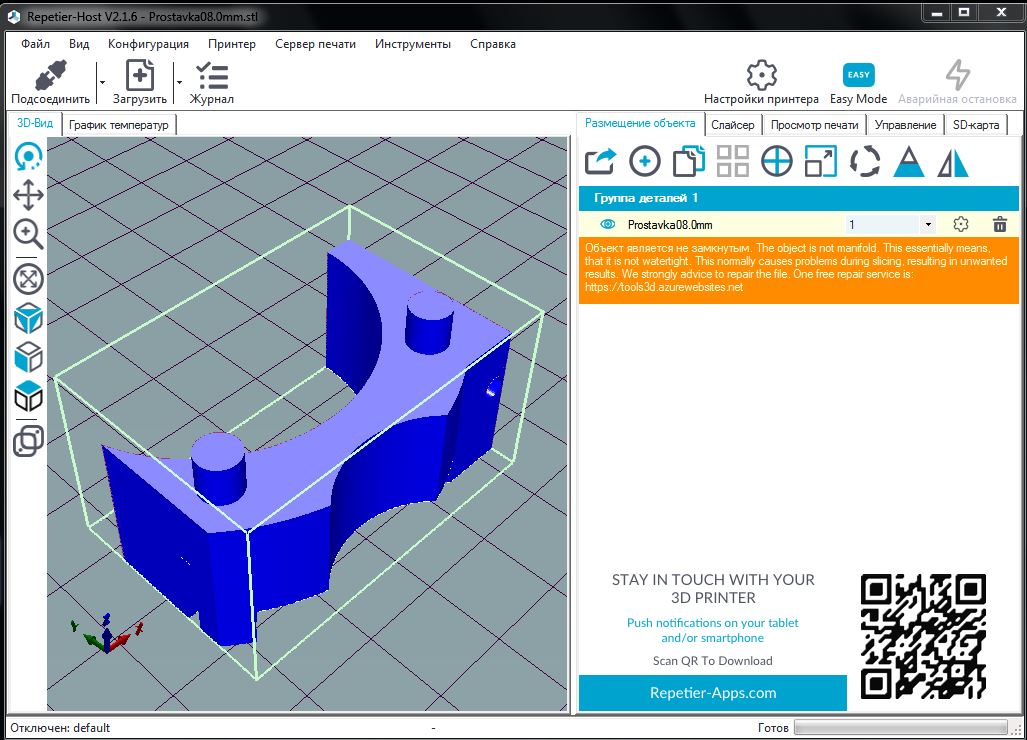
Task: Click the Repetier-Apps.com button
Action: point(712,693)
